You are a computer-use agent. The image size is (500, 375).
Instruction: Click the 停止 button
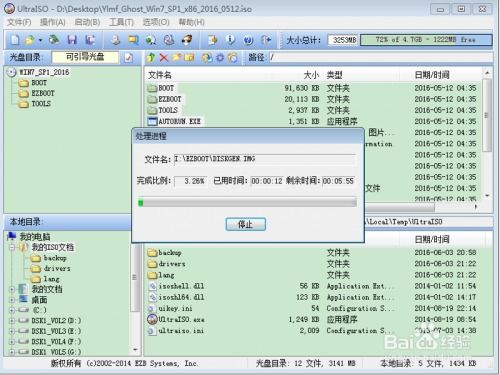pyautogui.click(x=246, y=224)
